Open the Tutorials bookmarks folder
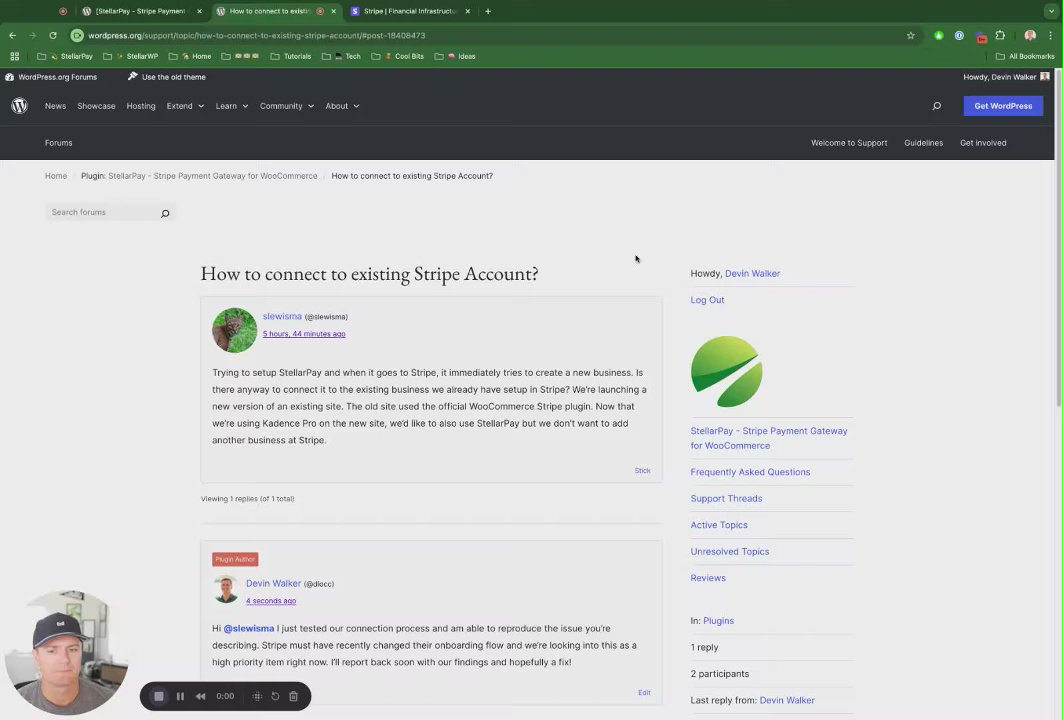The height and width of the screenshot is (720, 1063). coord(291,56)
